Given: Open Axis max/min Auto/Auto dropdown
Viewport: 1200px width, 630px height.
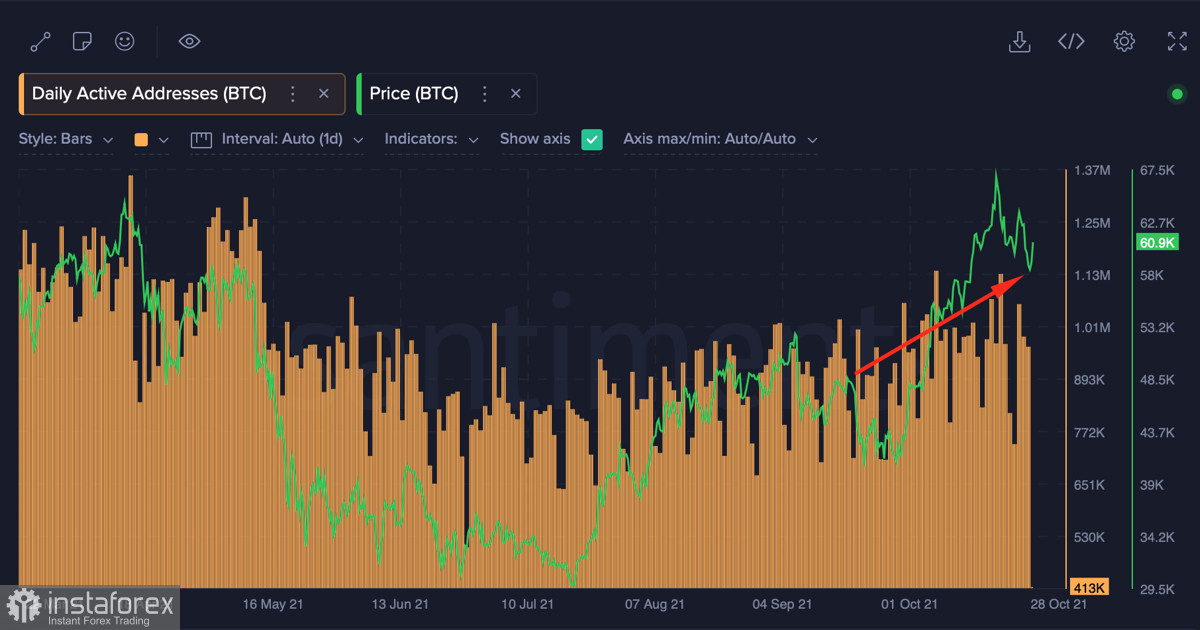Looking at the screenshot, I should click(720, 139).
